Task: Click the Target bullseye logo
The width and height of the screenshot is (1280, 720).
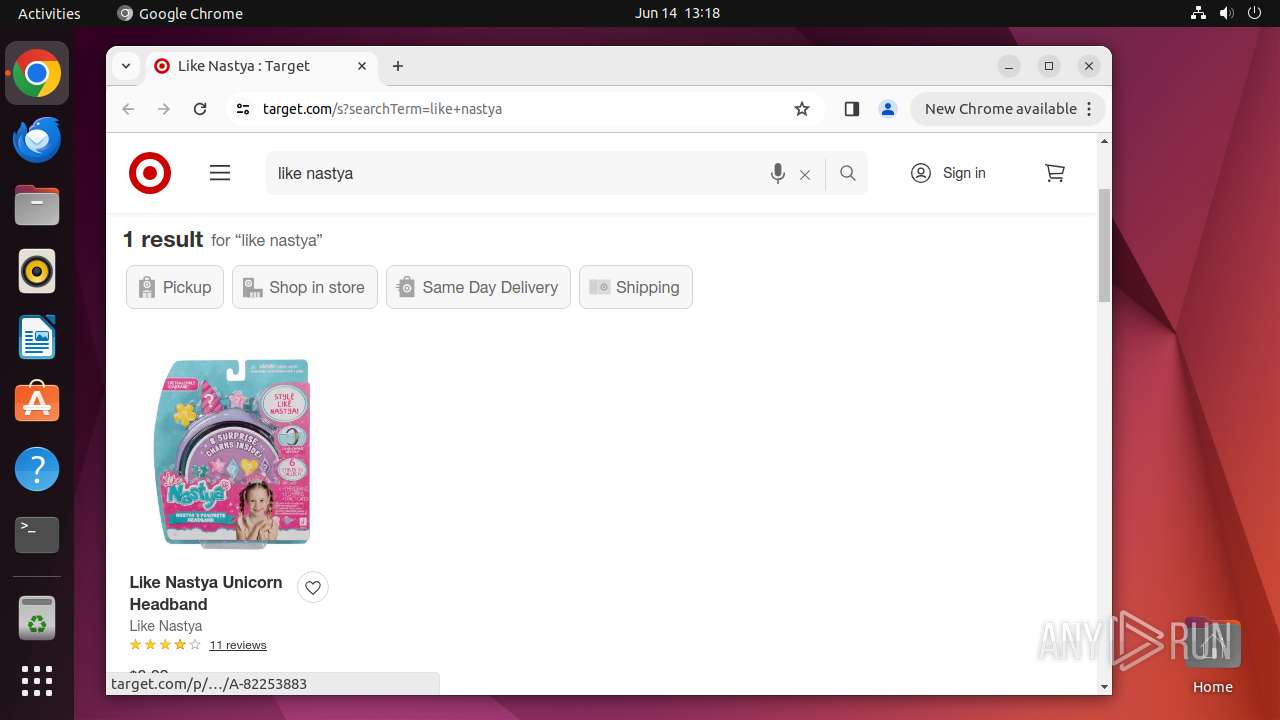Action: tap(150, 173)
